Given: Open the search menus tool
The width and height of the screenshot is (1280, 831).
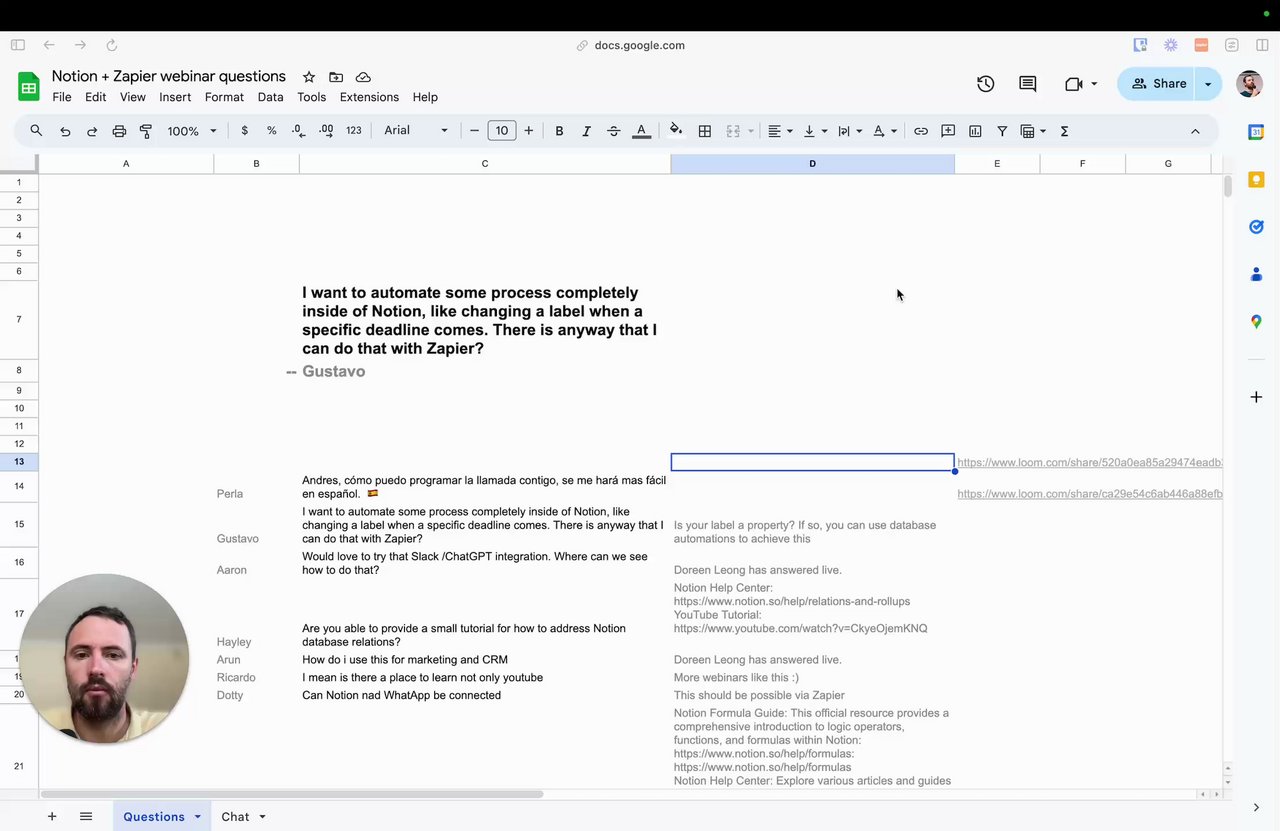Looking at the screenshot, I should click(x=36, y=131).
